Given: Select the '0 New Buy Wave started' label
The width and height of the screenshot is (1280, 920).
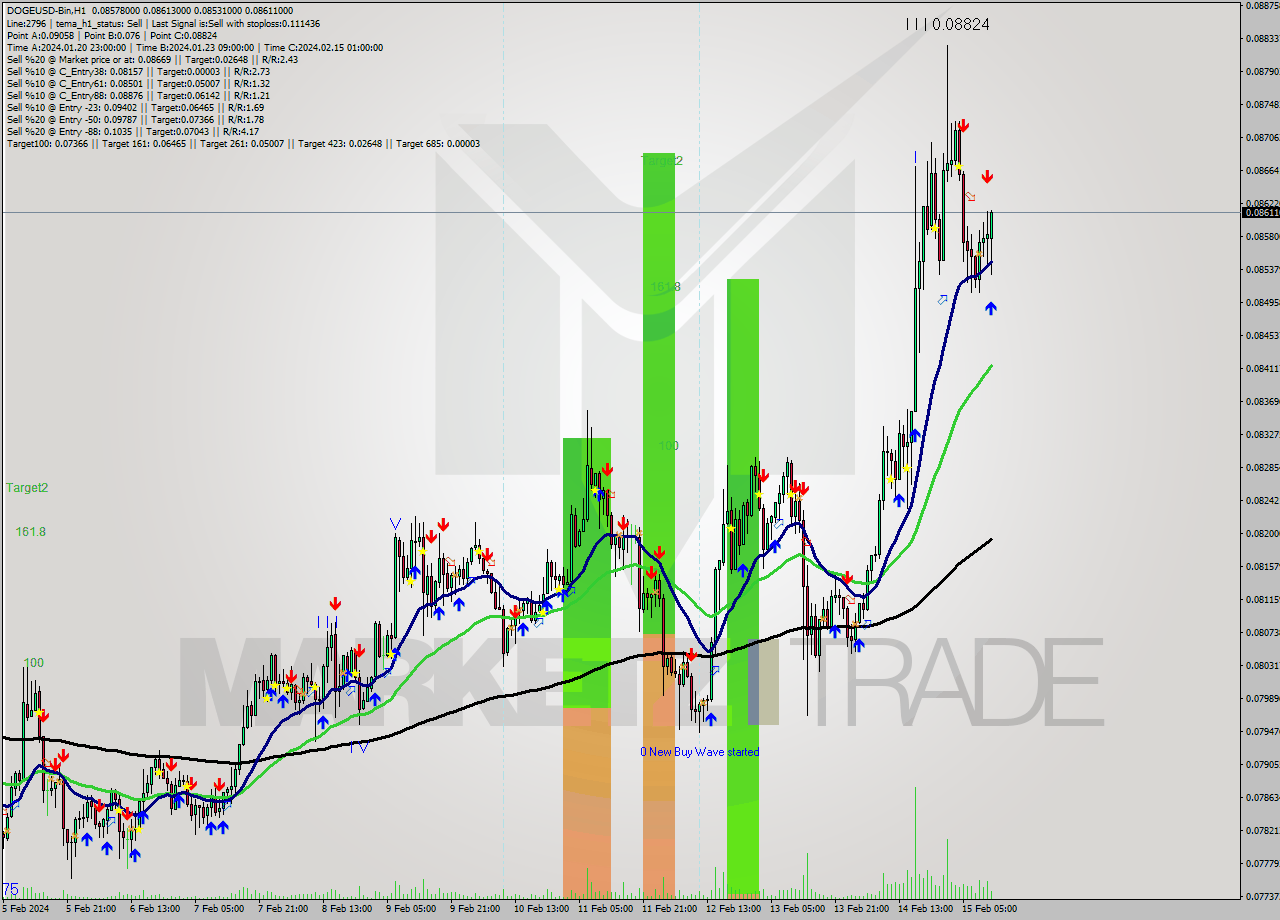Looking at the screenshot, I should pyautogui.click(x=700, y=752).
